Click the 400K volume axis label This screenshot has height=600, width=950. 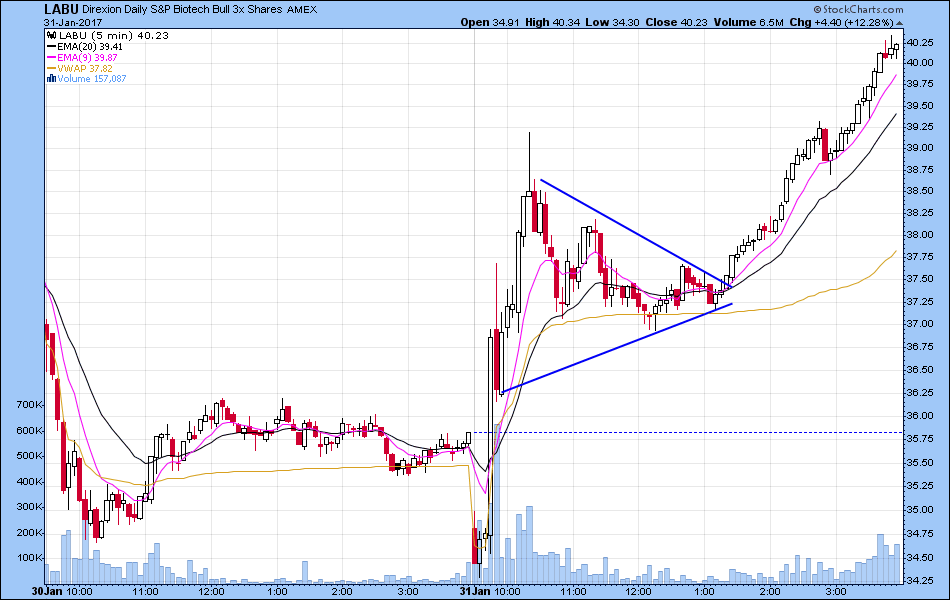click(30, 482)
